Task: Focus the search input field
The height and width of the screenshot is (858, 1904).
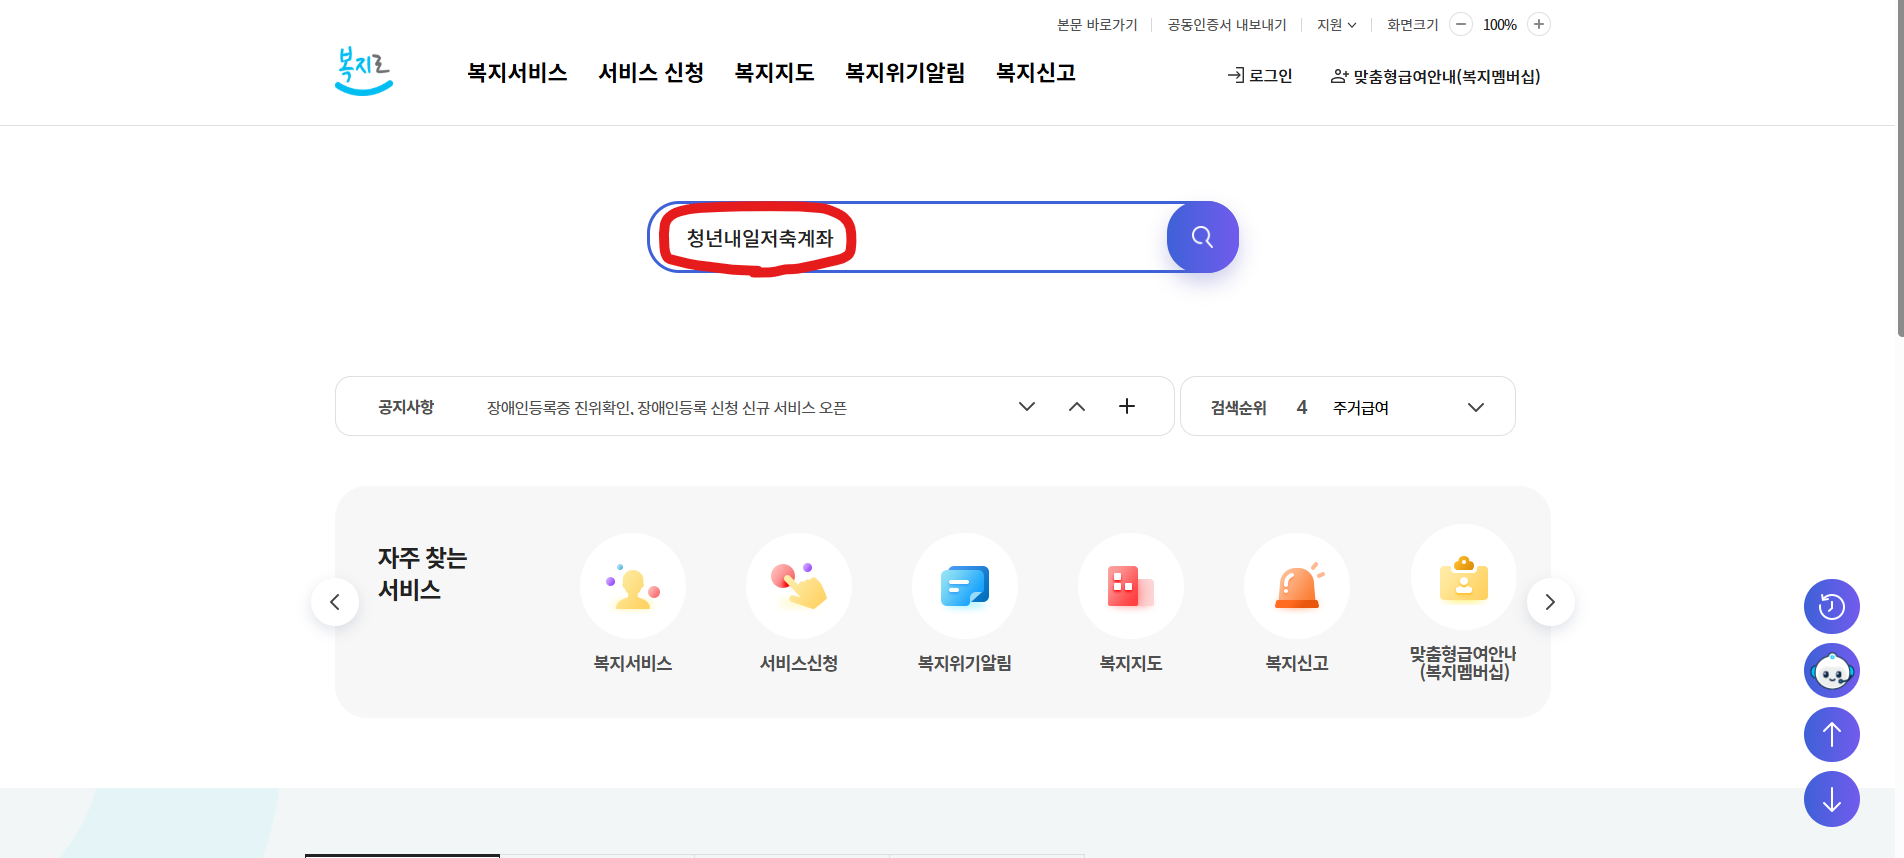Action: tap(910, 238)
